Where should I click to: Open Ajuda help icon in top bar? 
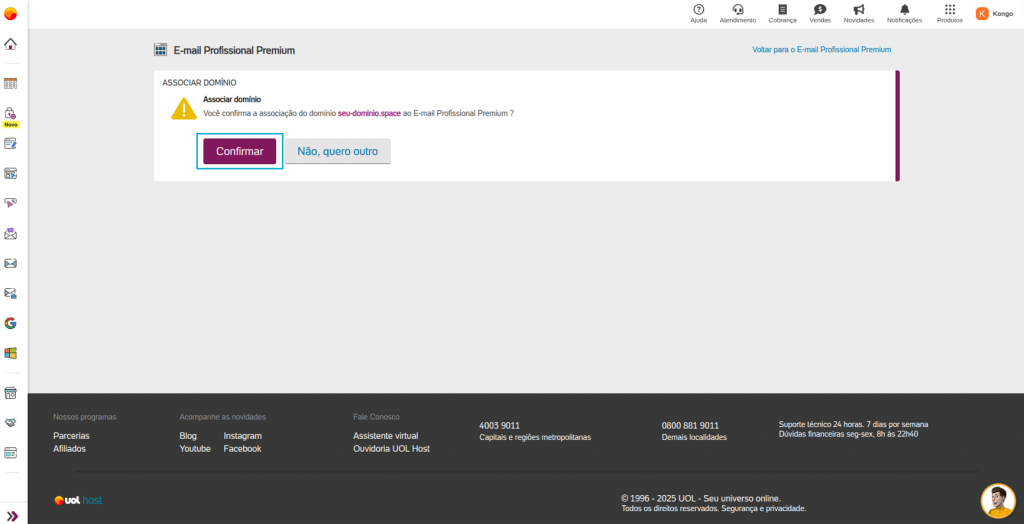click(x=699, y=13)
